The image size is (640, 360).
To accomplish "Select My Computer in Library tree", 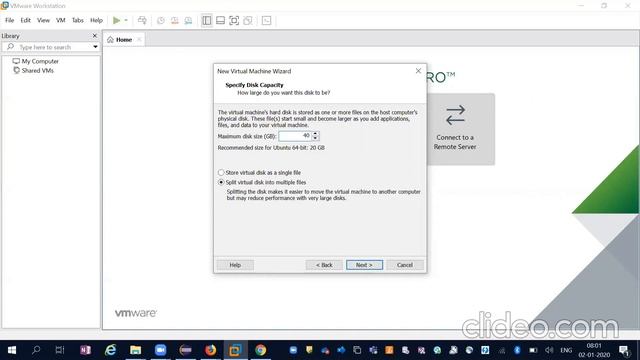I will tap(36, 61).
